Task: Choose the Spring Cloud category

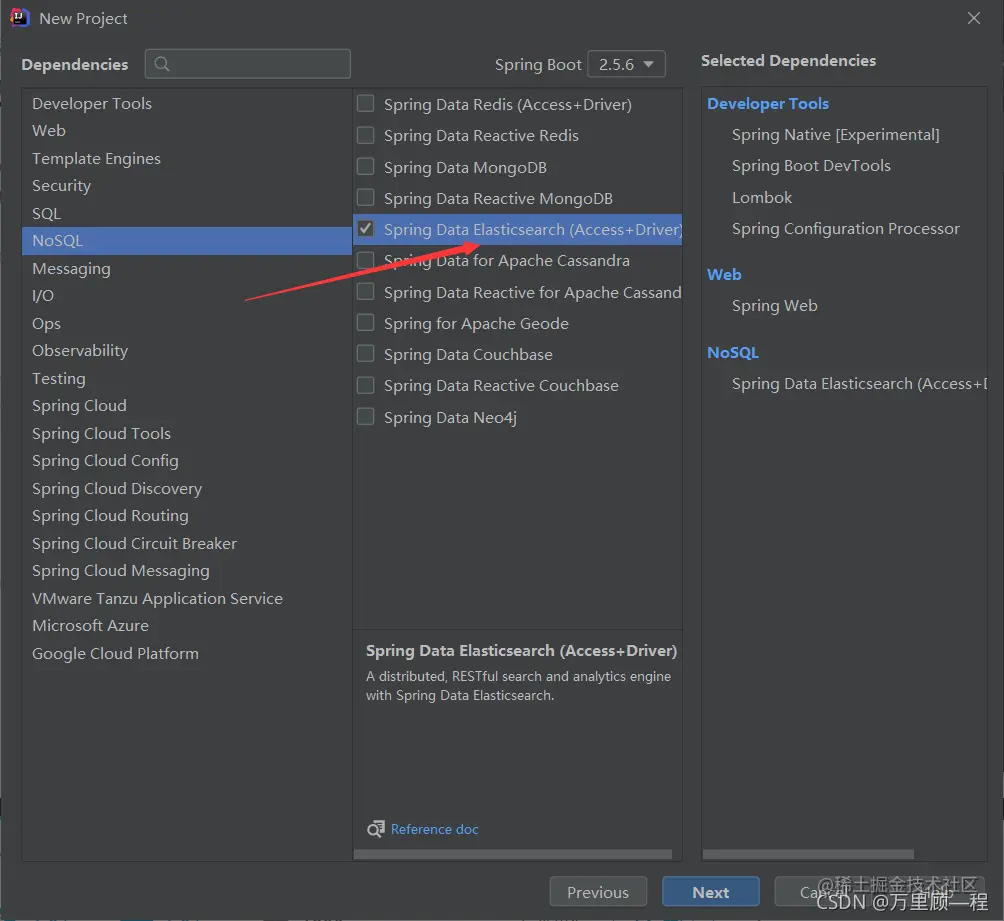Action: 186,406
